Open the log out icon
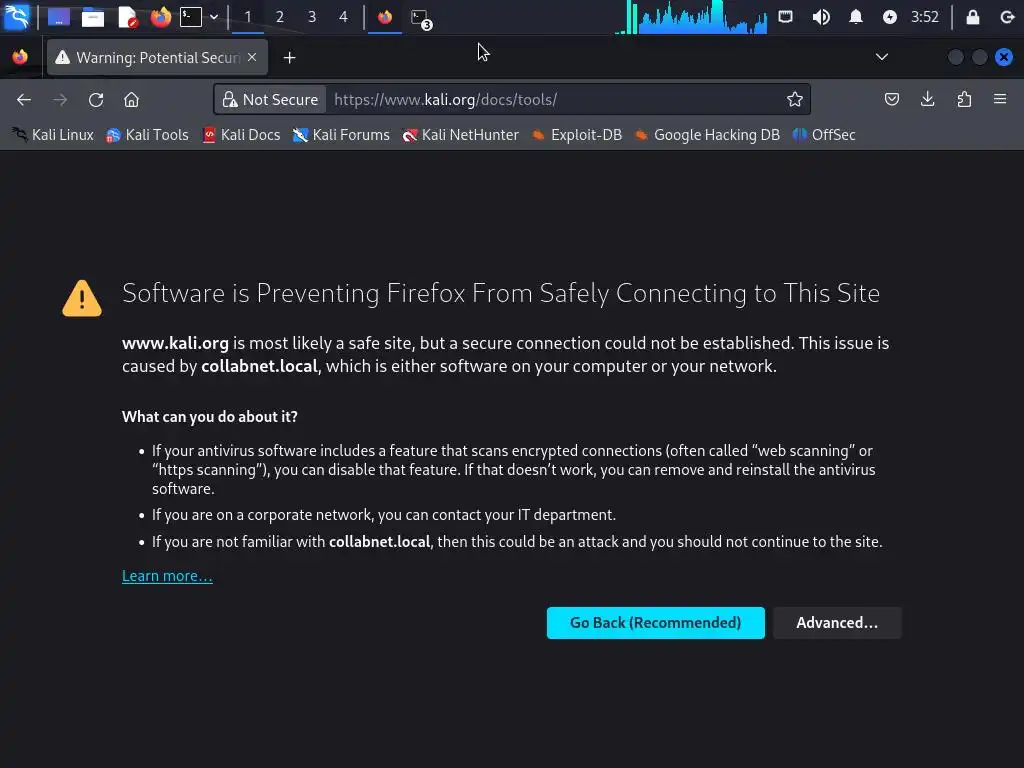Screen dimensions: 1024x768 [1007, 17]
